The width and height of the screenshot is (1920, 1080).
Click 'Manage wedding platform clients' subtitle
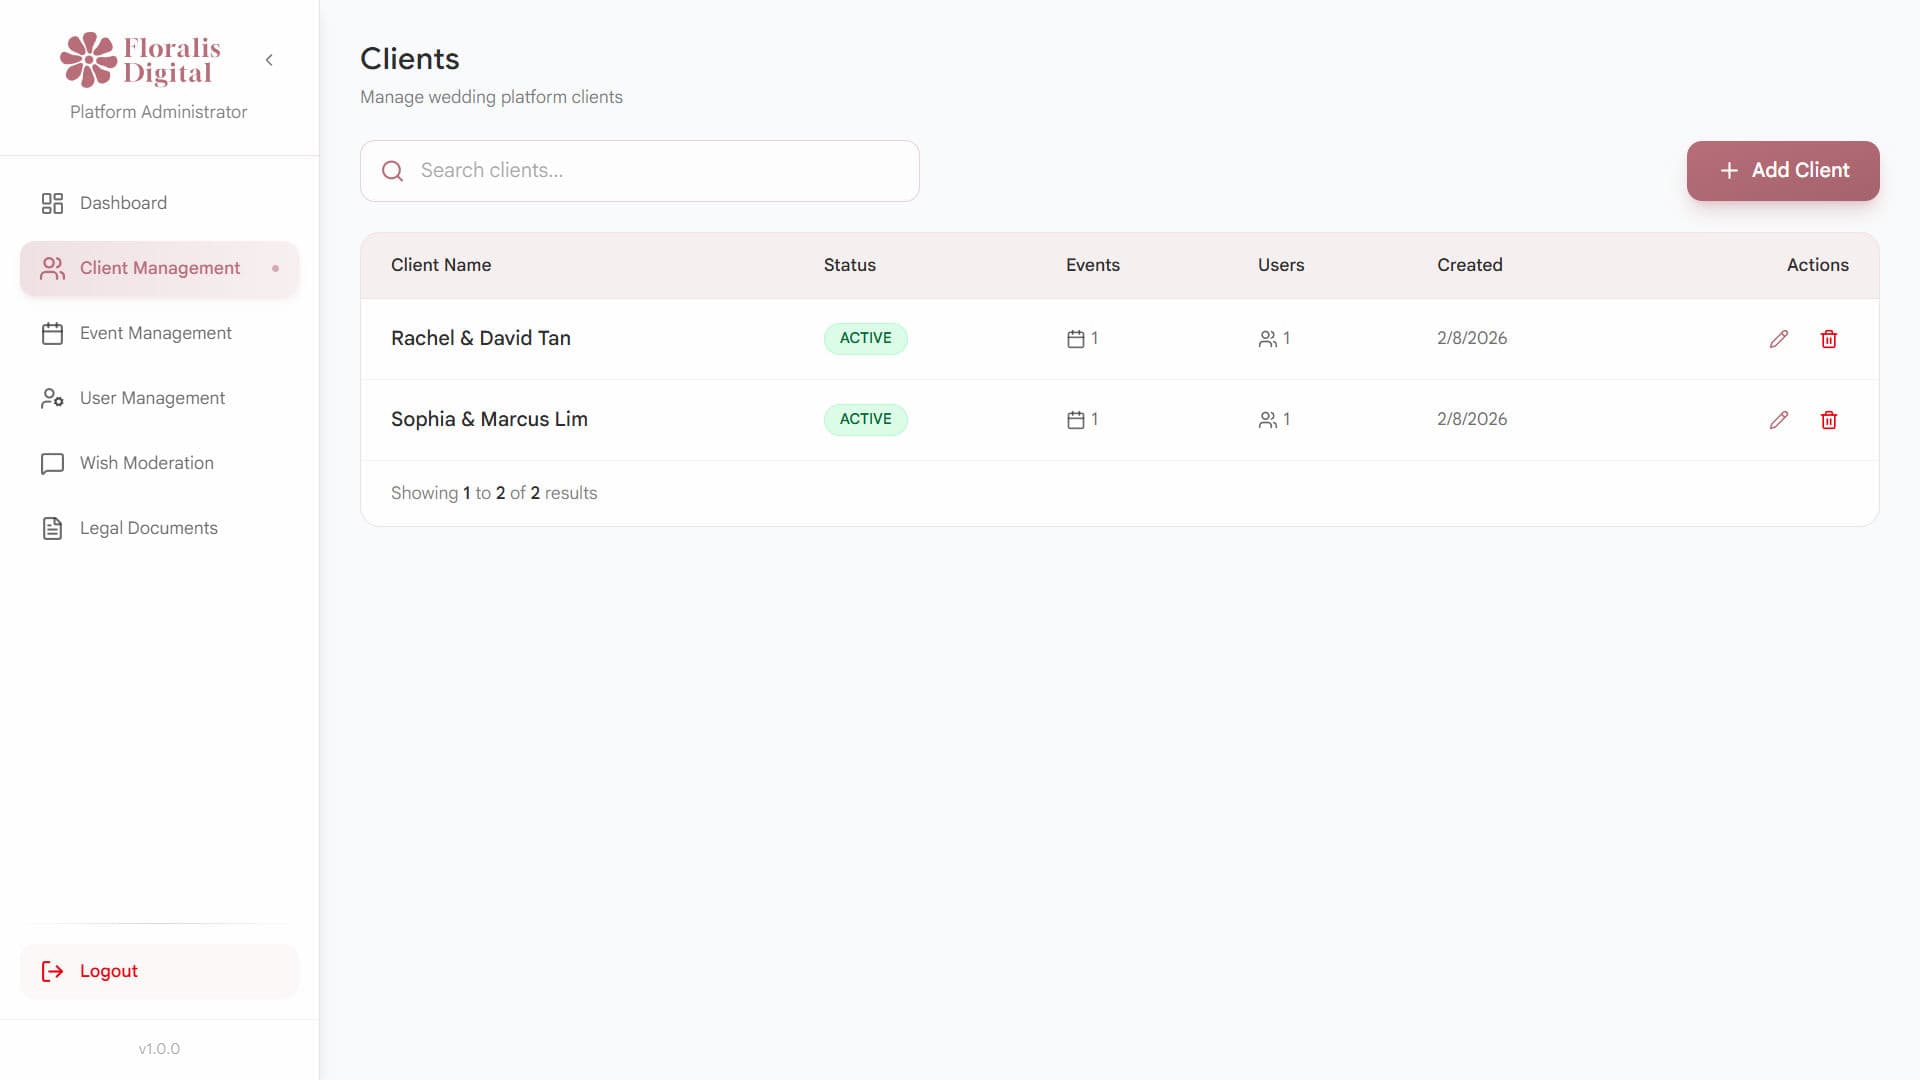491,97
